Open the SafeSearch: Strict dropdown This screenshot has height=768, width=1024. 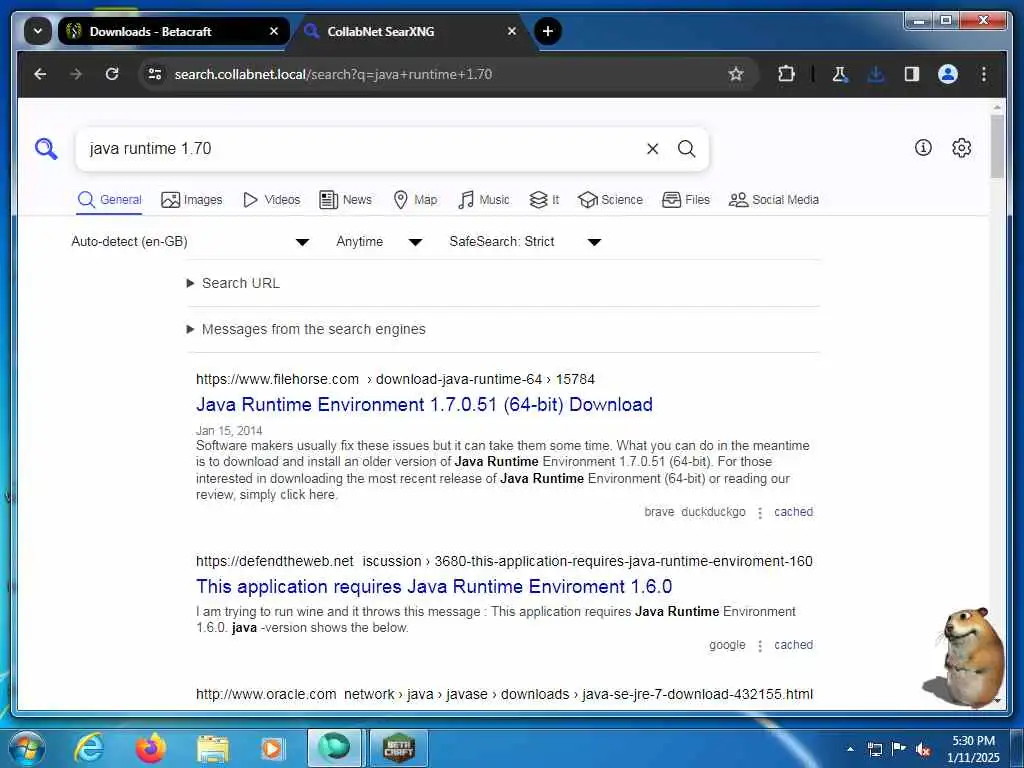click(x=525, y=242)
